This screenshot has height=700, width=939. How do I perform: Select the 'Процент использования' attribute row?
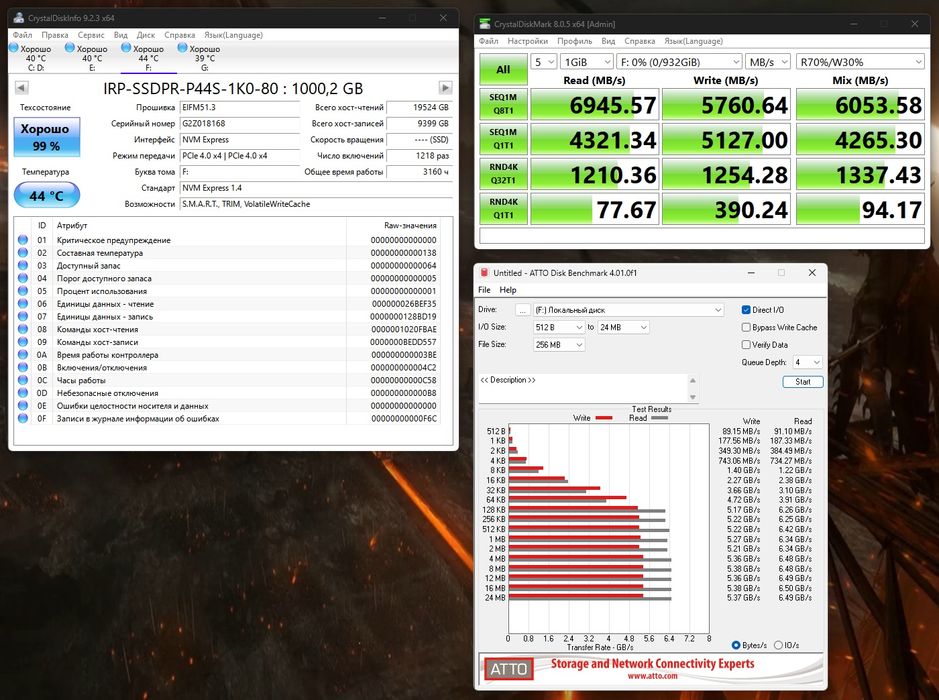point(228,291)
